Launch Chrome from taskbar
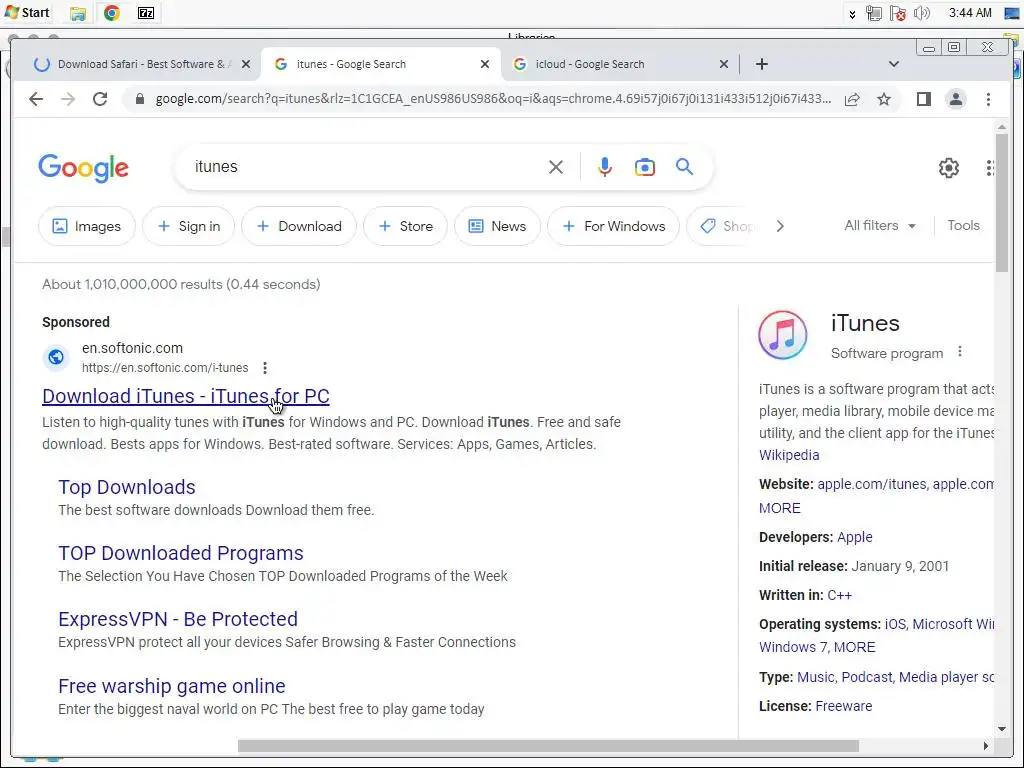Viewport: 1024px width, 768px height. [x=112, y=12]
